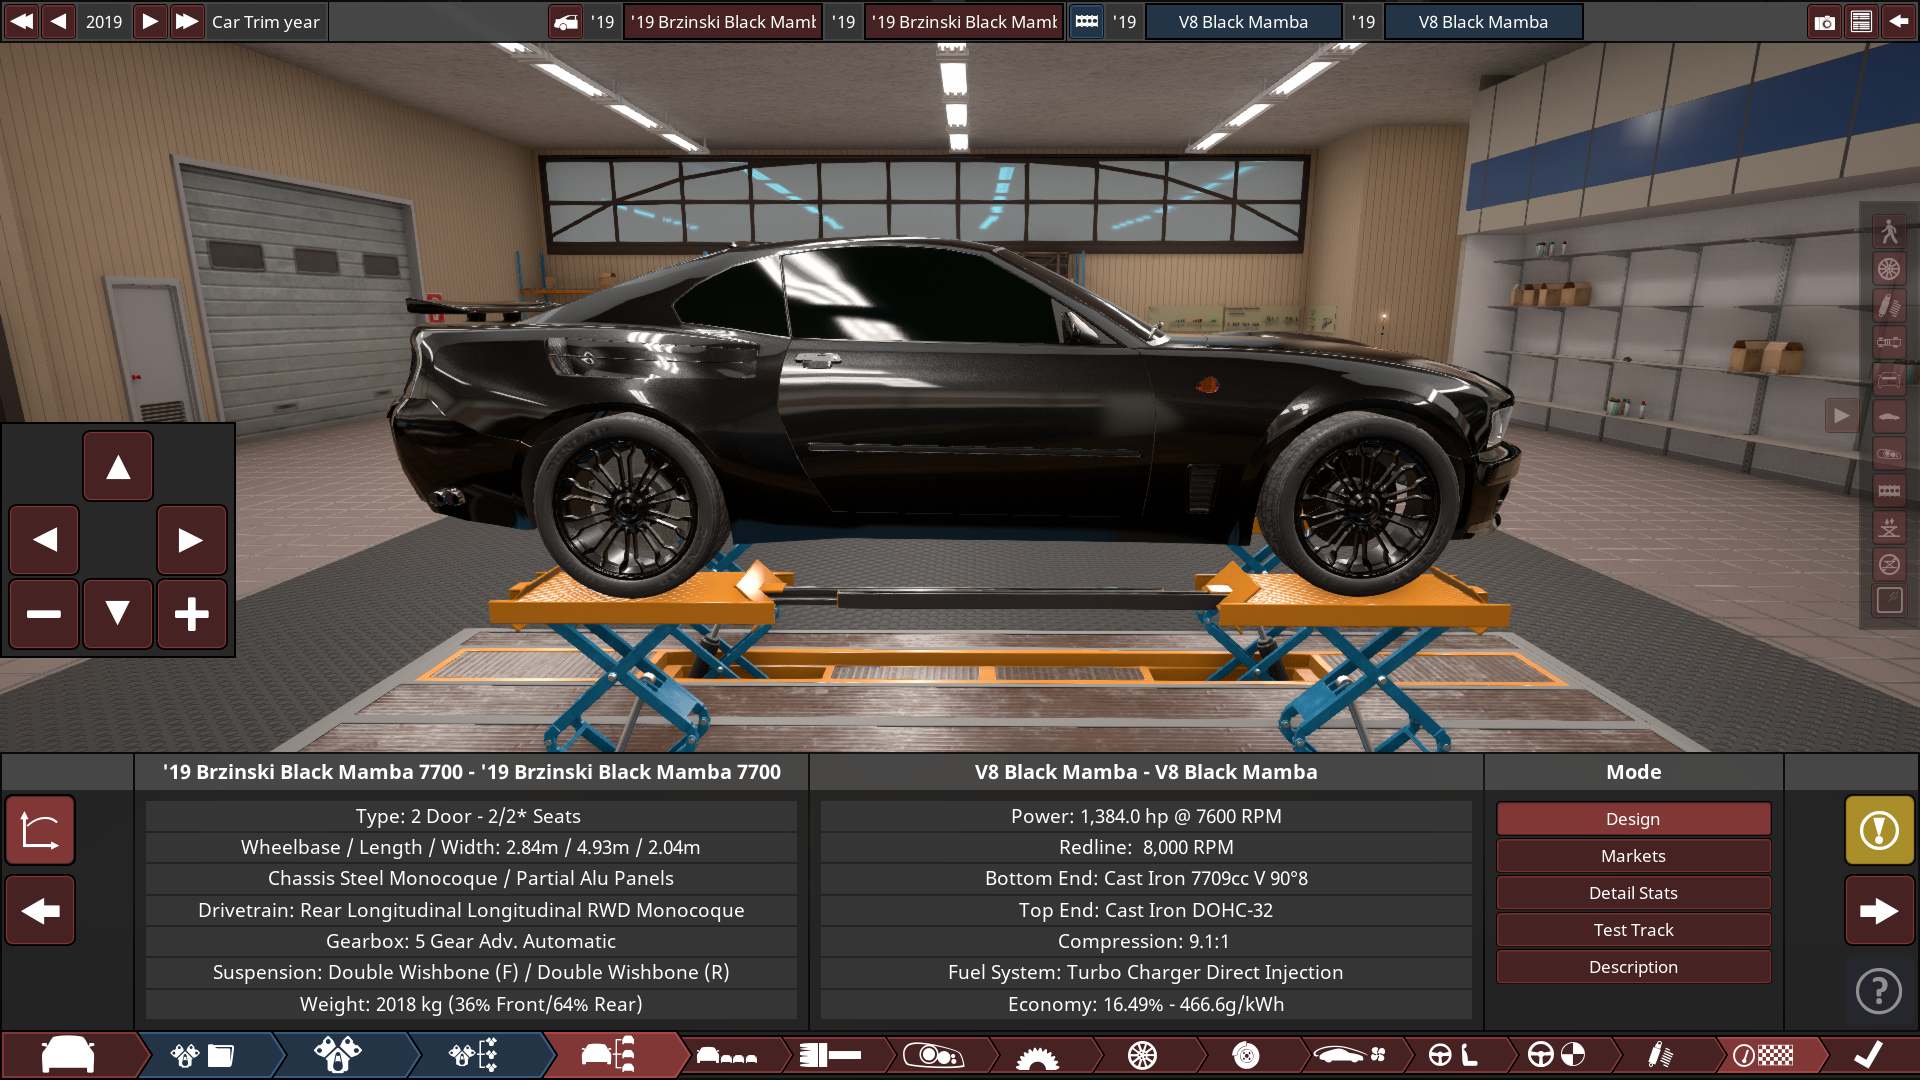
Task: Rotate camera left with left arrow
Action: tap(44, 540)
